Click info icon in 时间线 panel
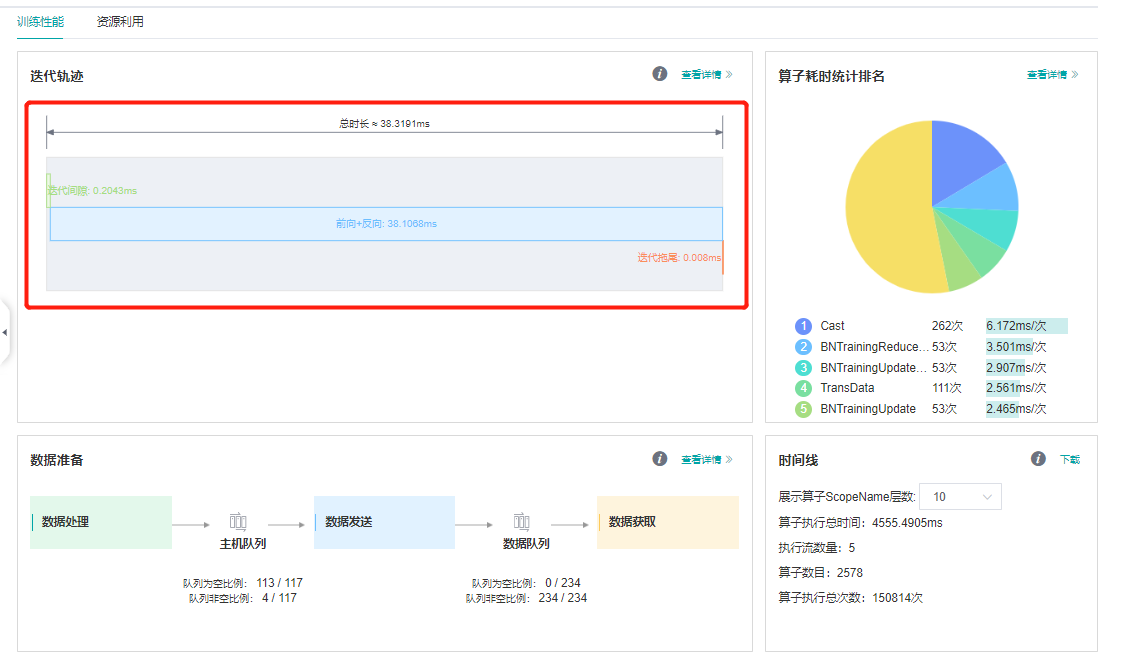1125x668 pixels. [1039, 459]
